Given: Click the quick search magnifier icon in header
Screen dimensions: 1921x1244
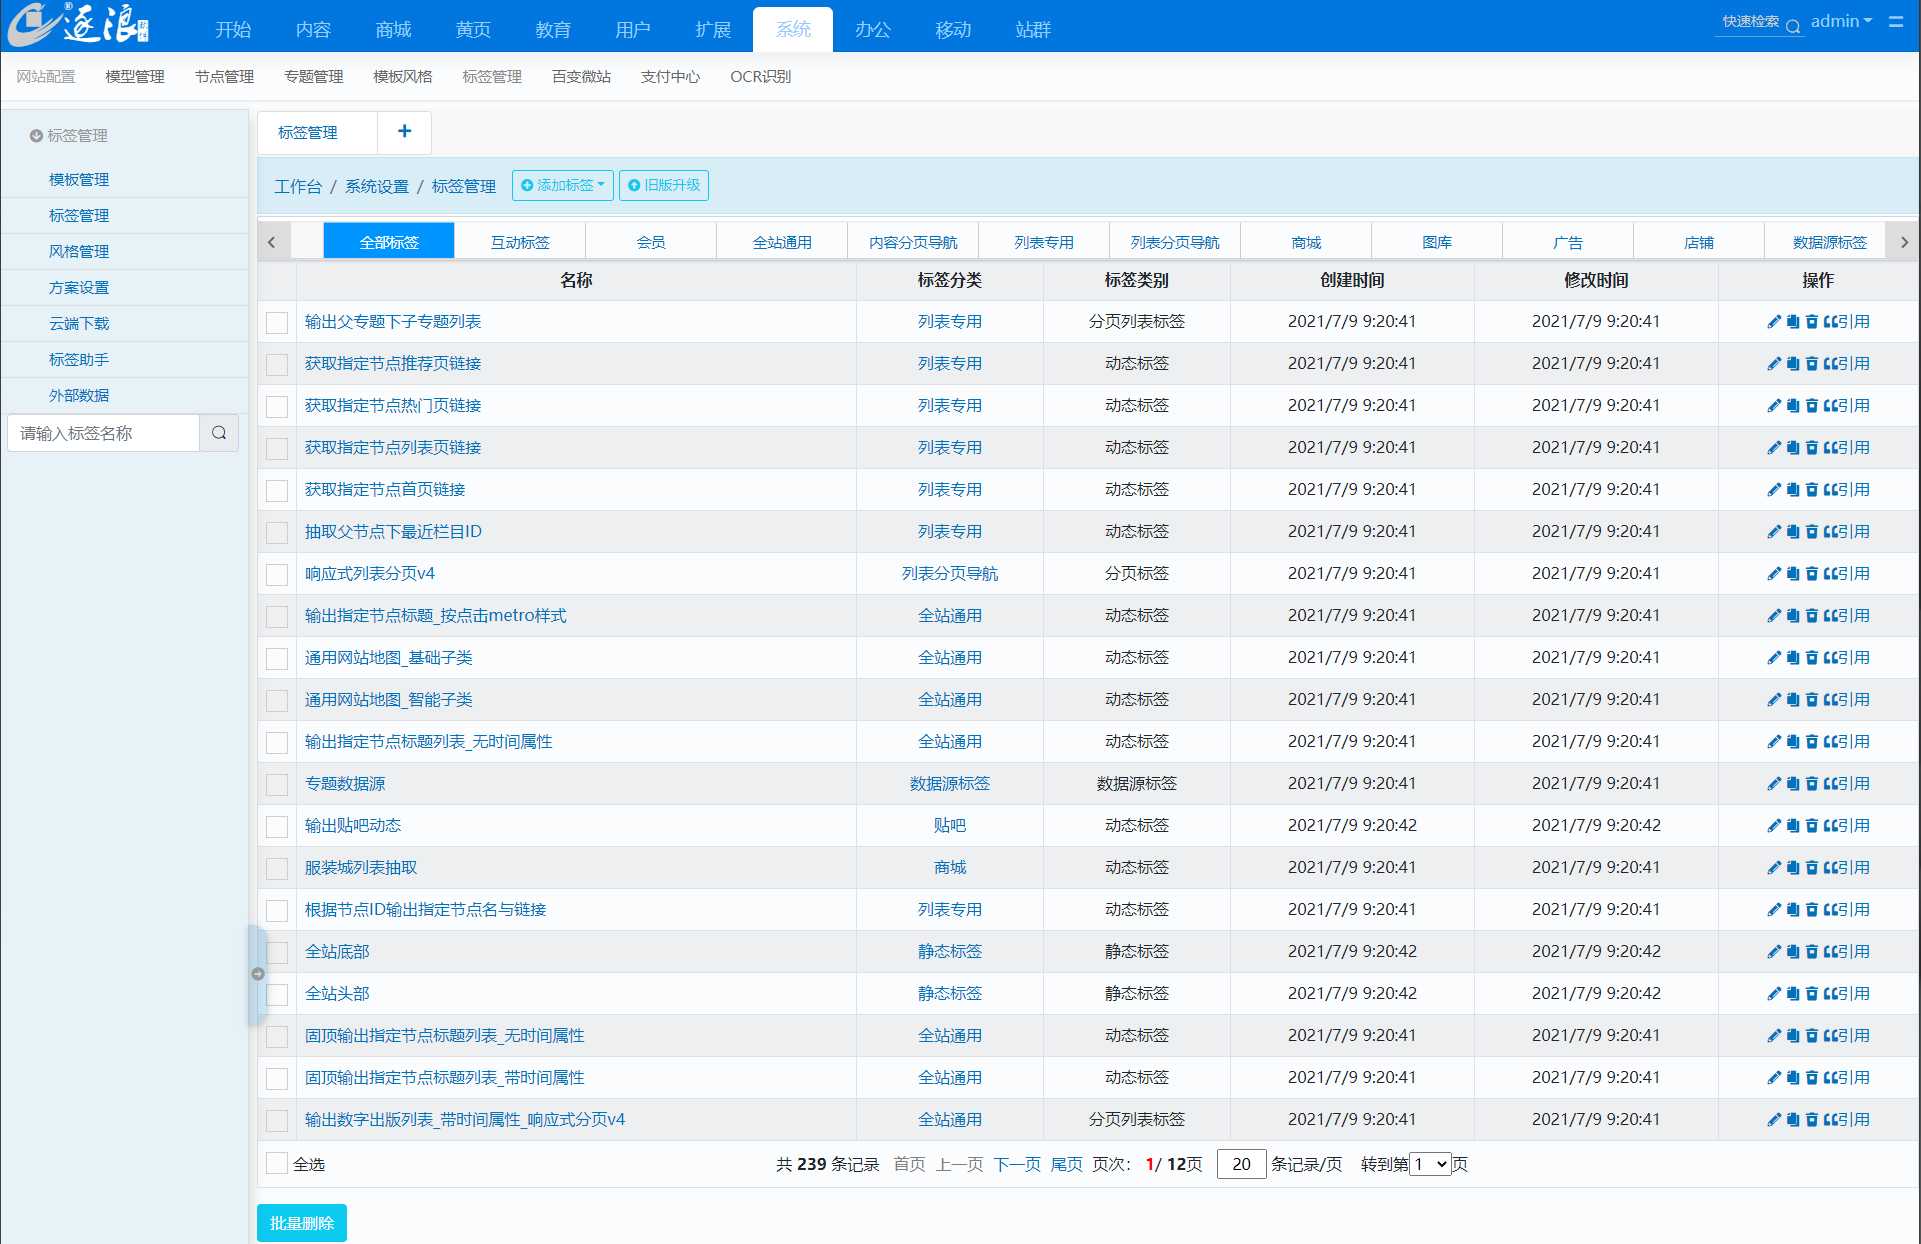Looking at the screenshot, I should pyautogui.click(x=1793, y=27).
